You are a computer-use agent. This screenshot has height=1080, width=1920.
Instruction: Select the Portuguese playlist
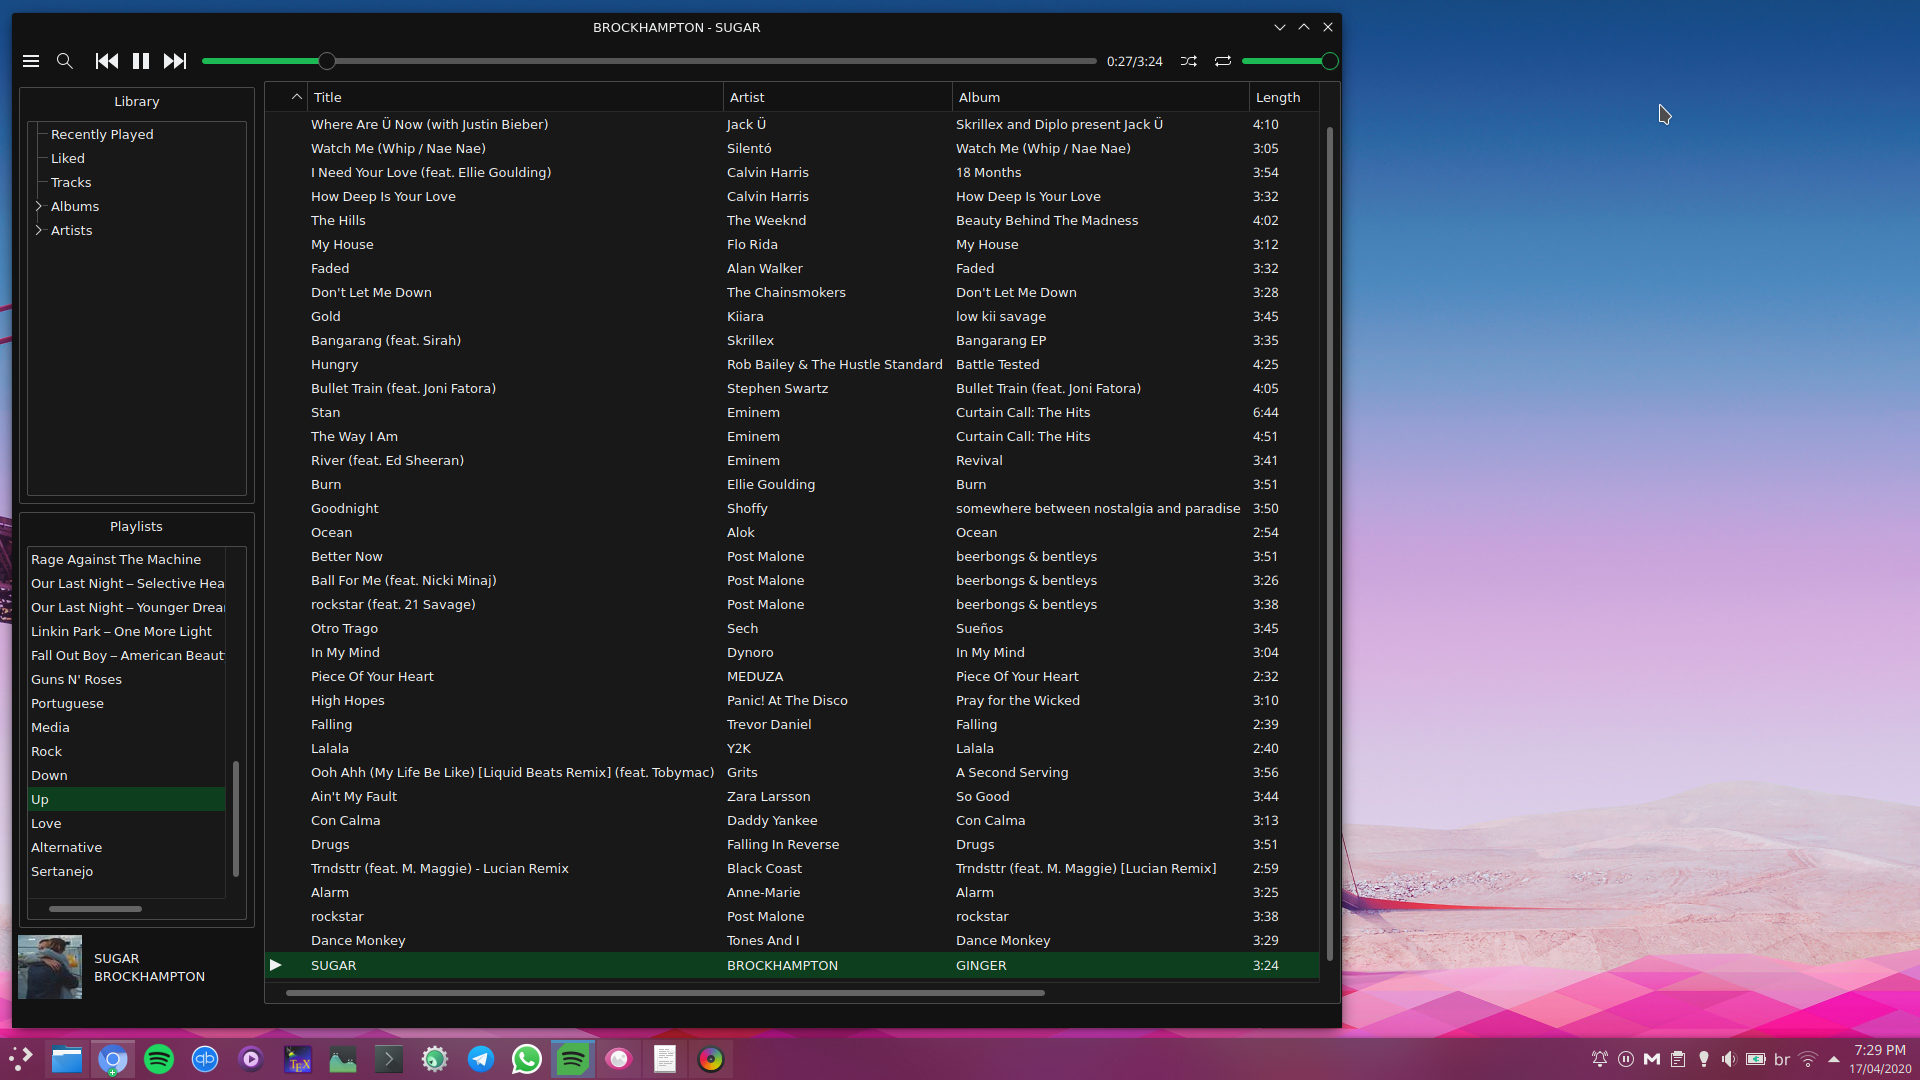point(126,703)
